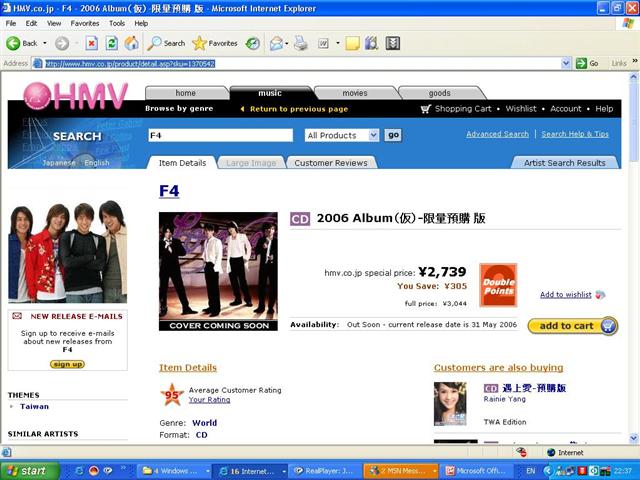Open the Tools menu
The height and width of the screenshot is (480, 640).
tap(117, 23)
